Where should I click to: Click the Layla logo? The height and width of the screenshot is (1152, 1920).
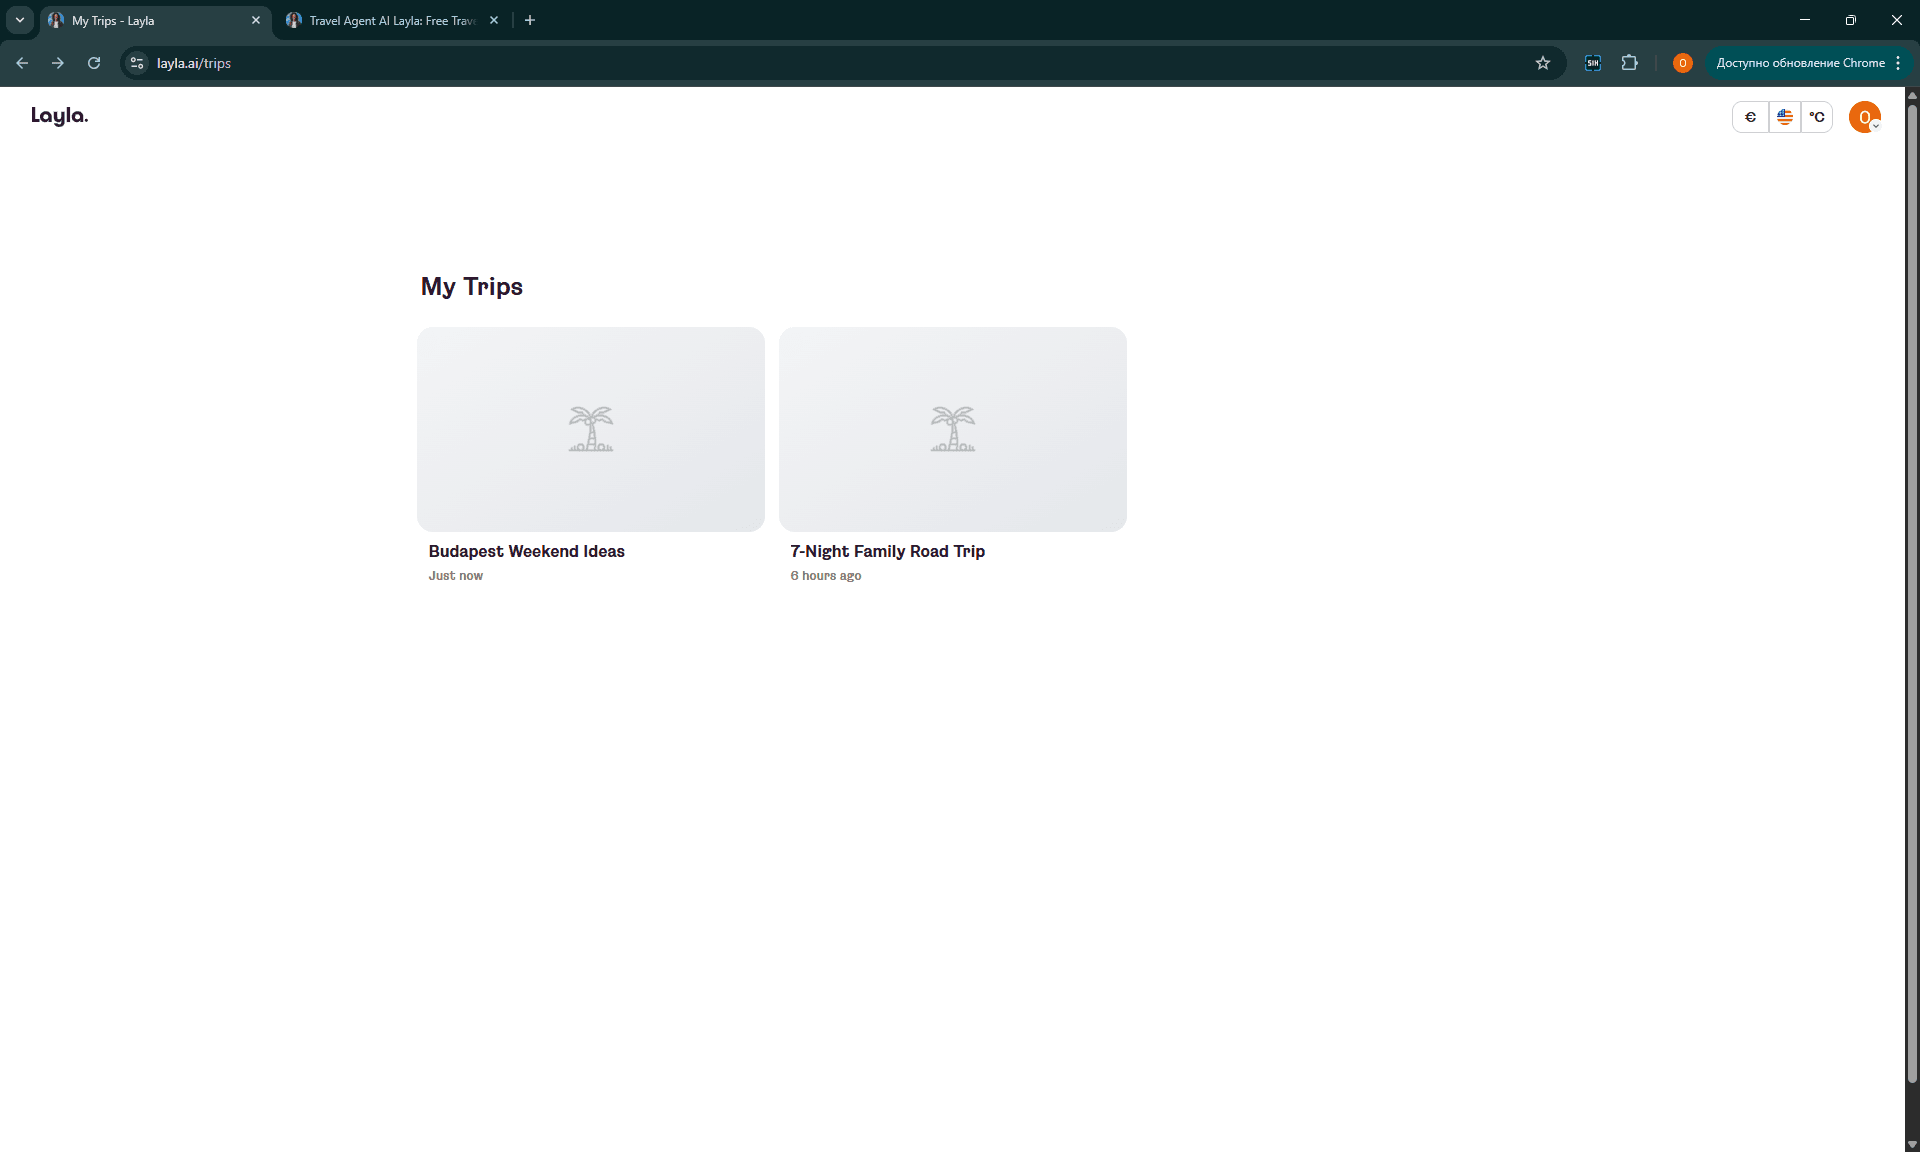coord(59,116)
